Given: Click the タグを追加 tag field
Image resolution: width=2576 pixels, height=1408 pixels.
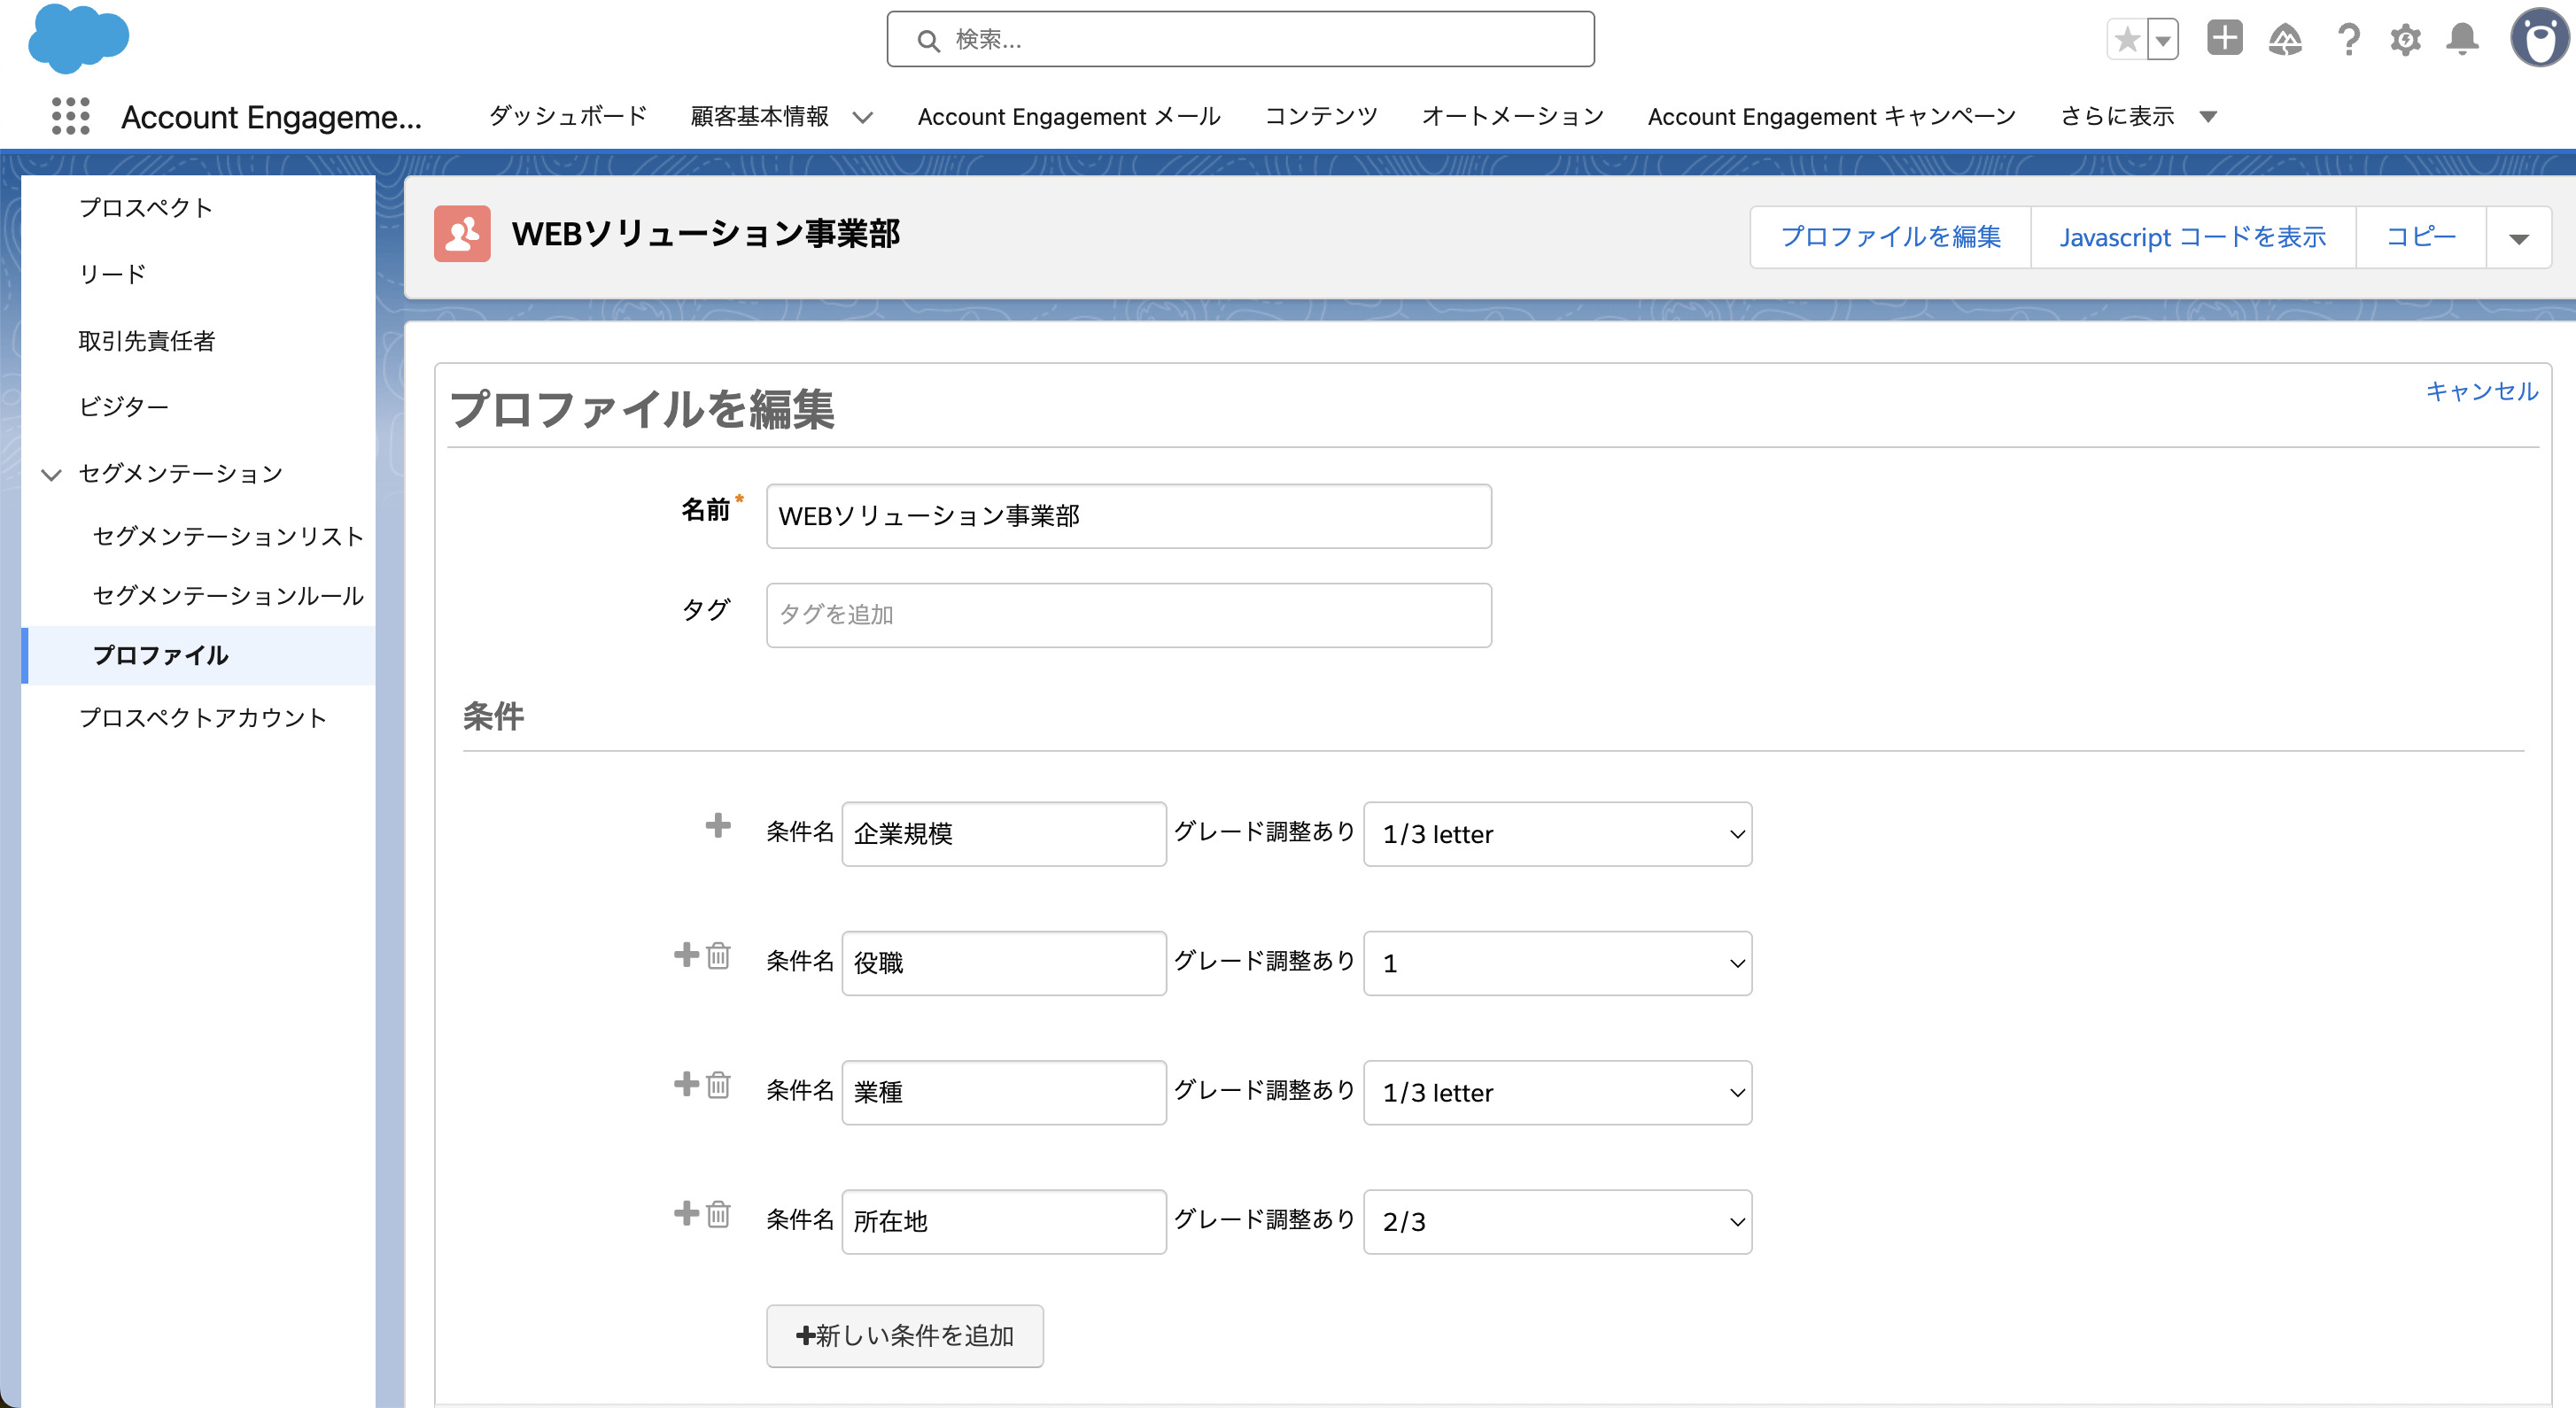Looking at the screenshot, I should pos(1128,615).
